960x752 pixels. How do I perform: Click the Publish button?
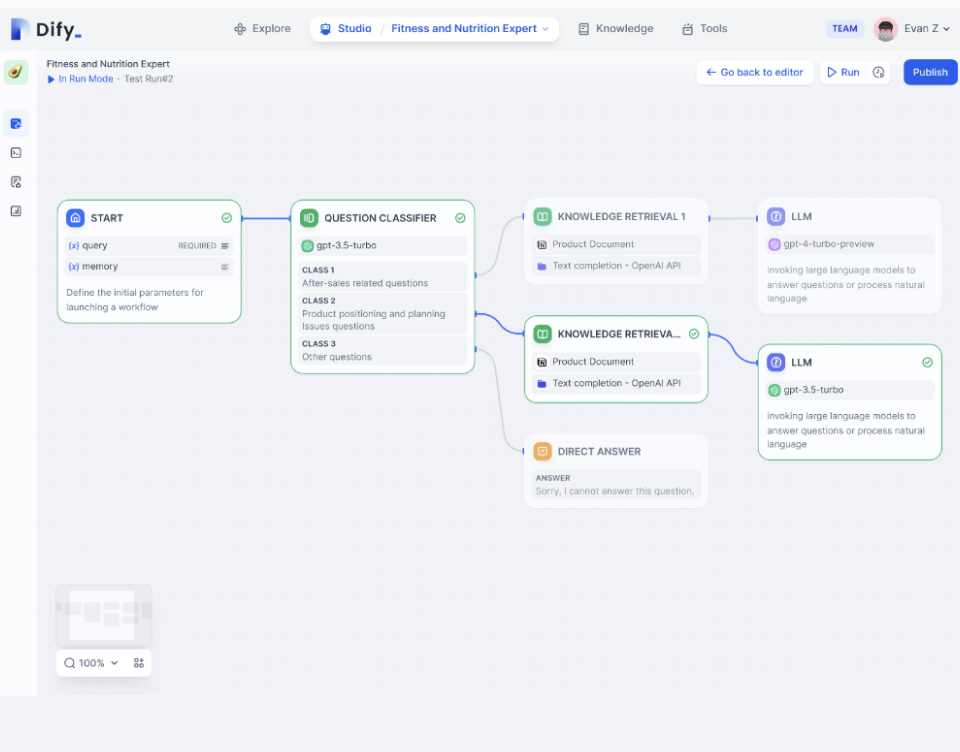(x=930, y=72)
